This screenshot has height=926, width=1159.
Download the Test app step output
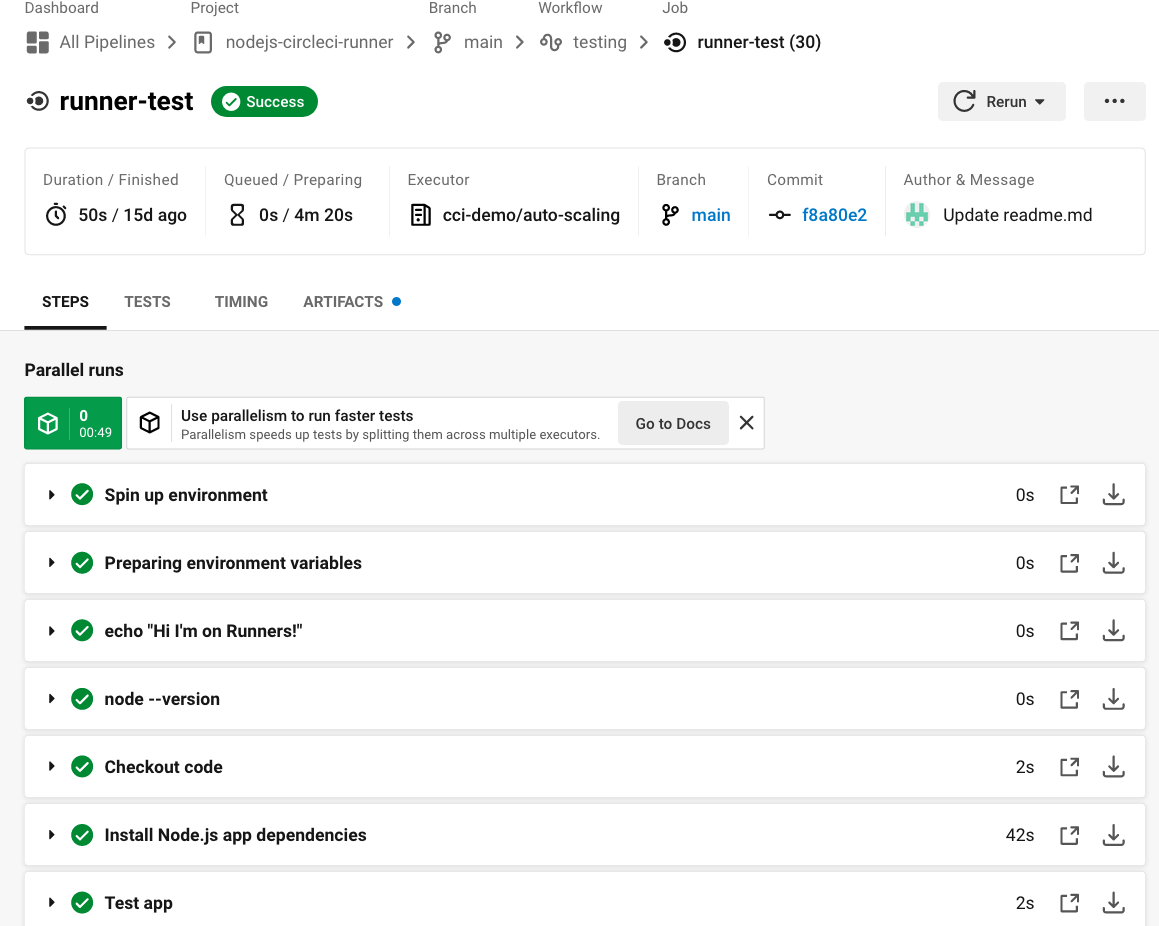coord(1113,902)
